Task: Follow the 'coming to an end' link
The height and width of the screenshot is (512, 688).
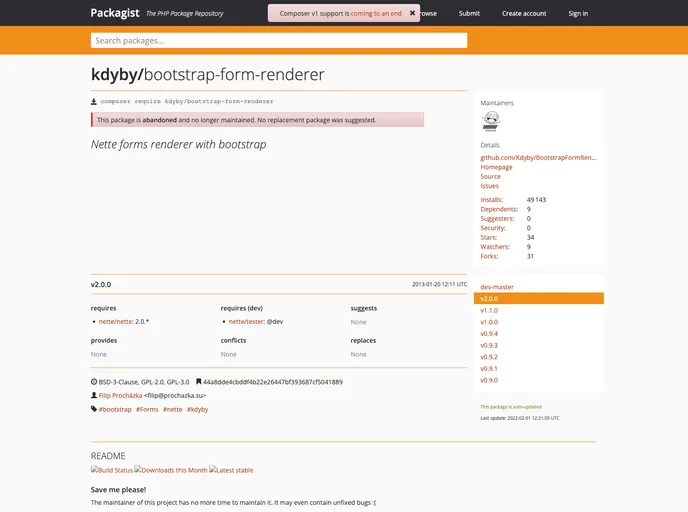Action: 376,14
